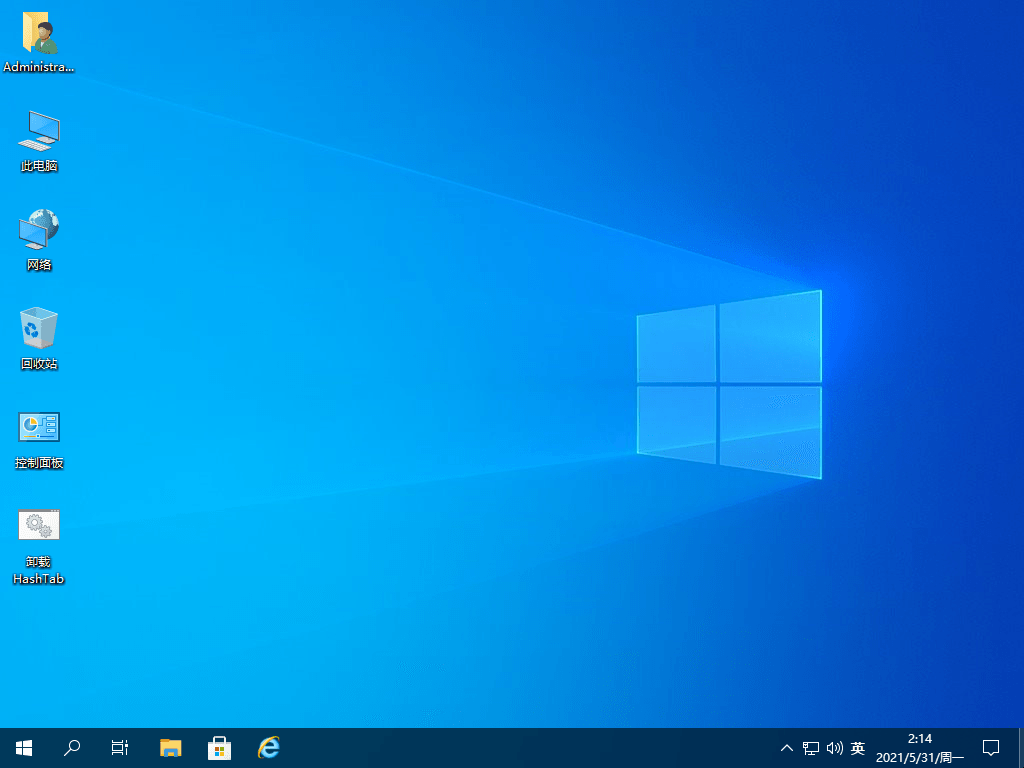The width and height of the screenshot is (1024, 768).
Task: Open the volume control in the tray
Action: coord(835,747)
